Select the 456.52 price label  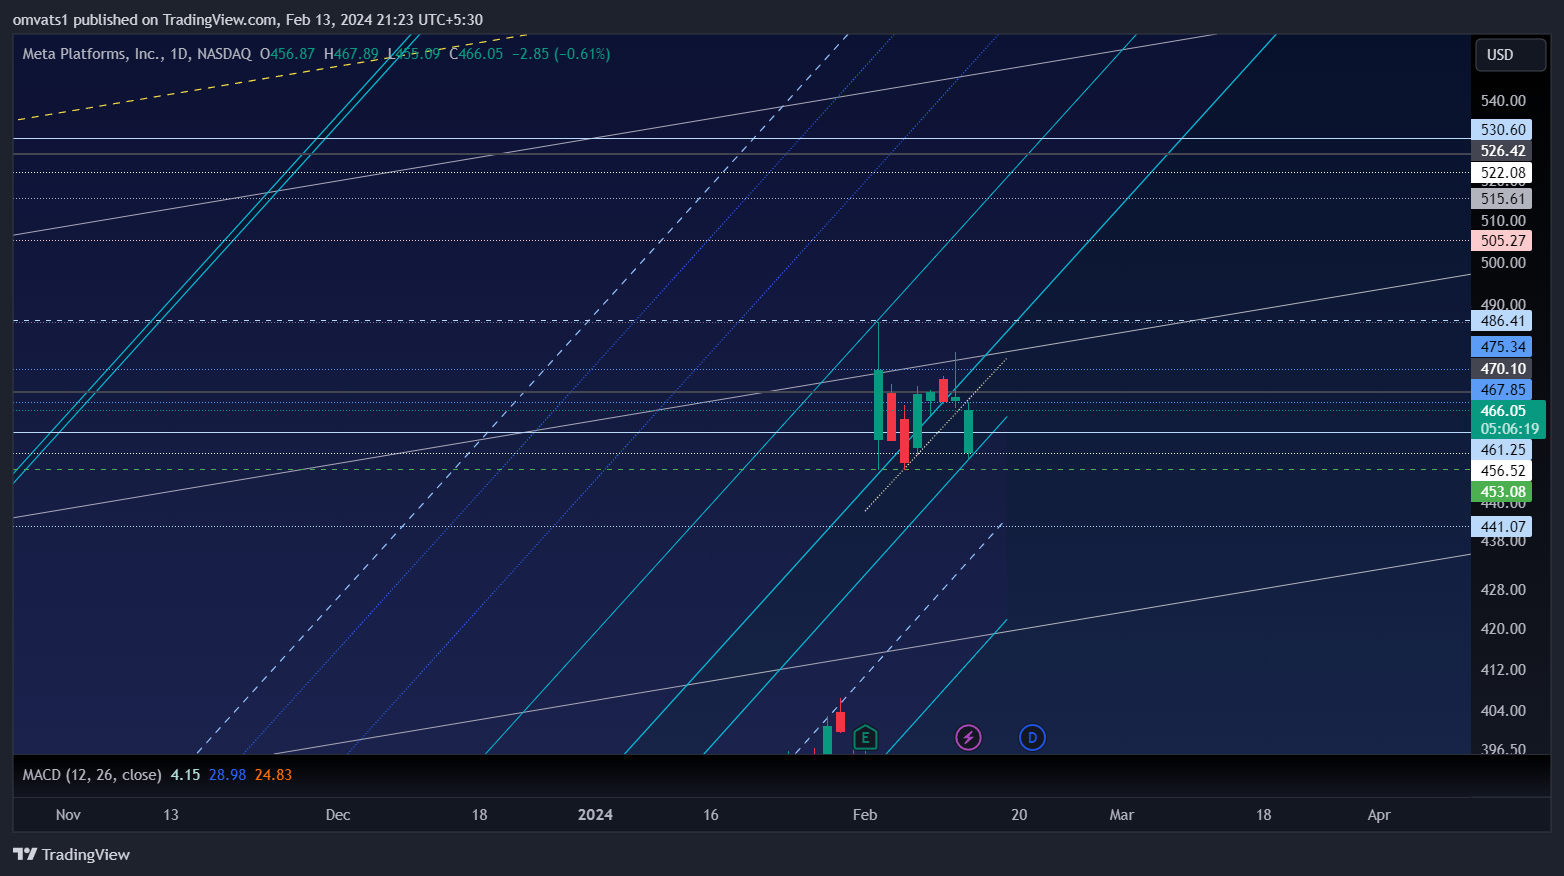[1502, 471]
